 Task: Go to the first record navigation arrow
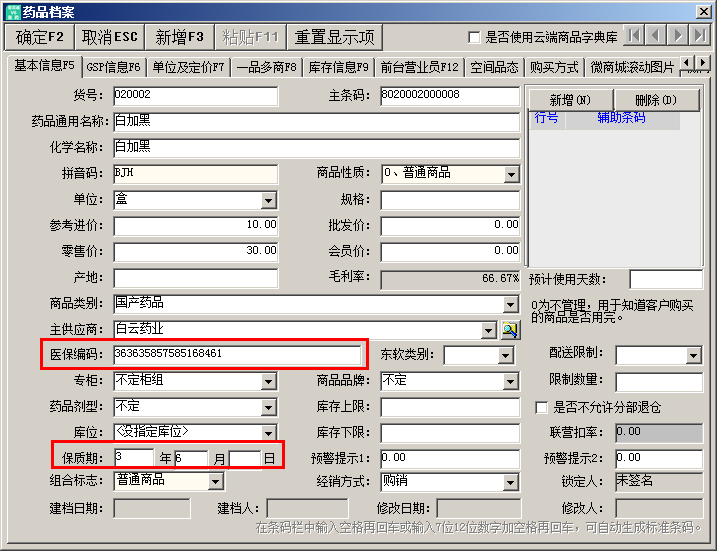pos(633,36)
